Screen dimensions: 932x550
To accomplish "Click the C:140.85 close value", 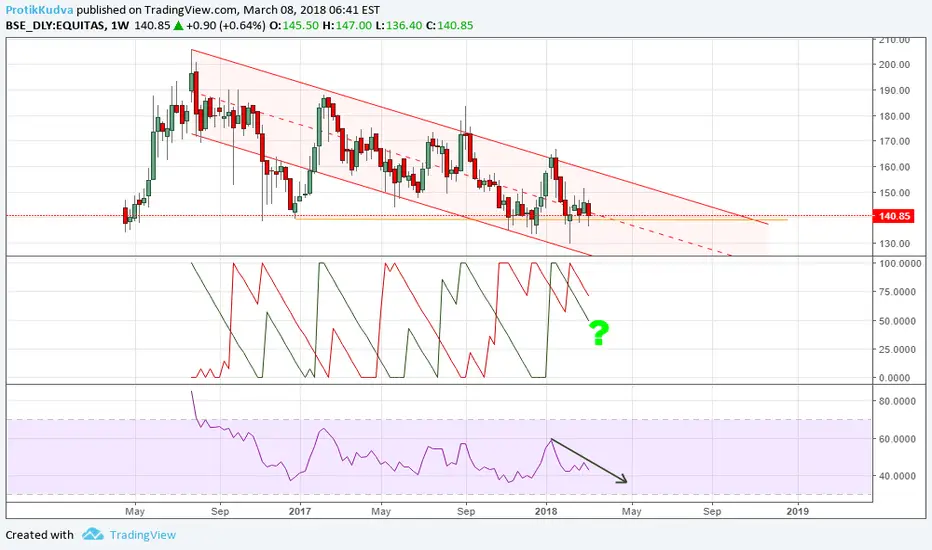I will coord(449,26).
